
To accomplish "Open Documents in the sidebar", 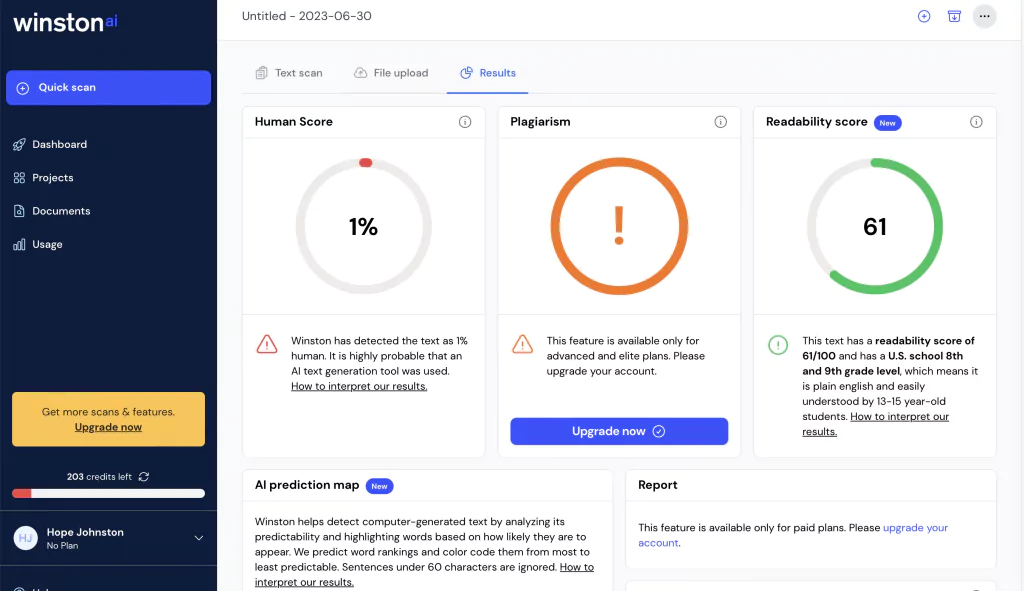I will tap(61, 211).
